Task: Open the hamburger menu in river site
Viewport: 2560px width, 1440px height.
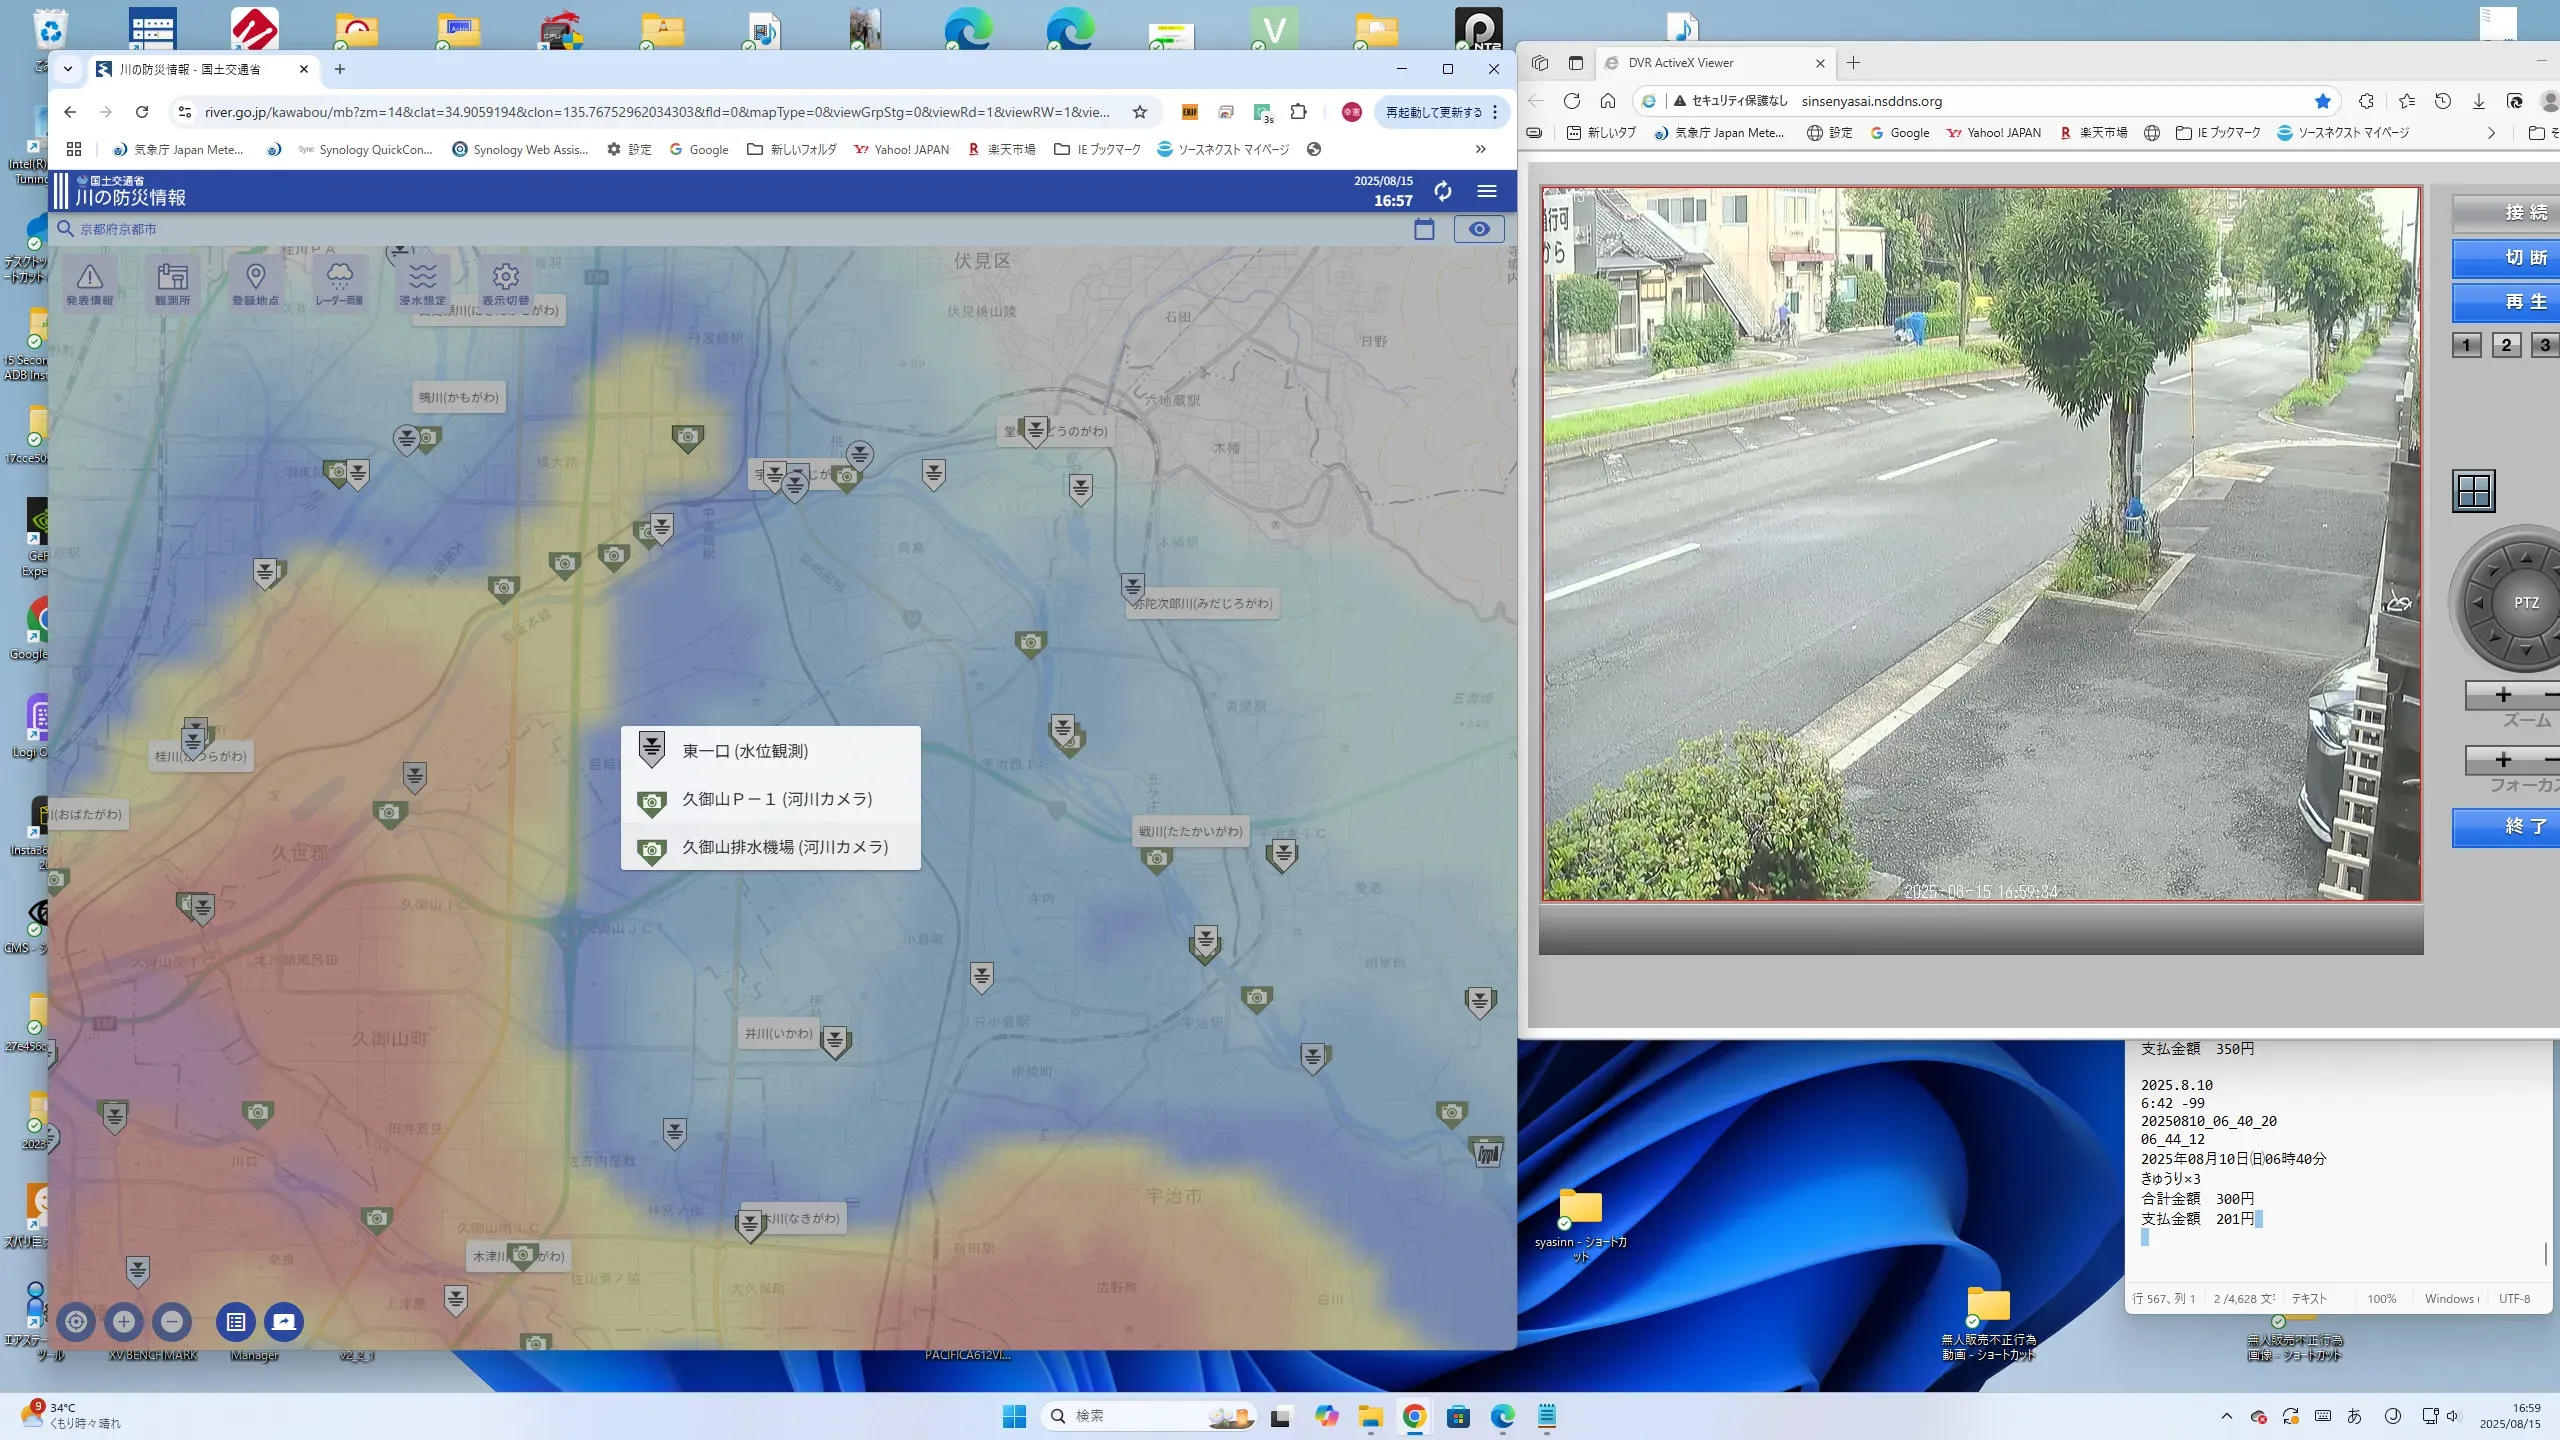Action: 1487,191
